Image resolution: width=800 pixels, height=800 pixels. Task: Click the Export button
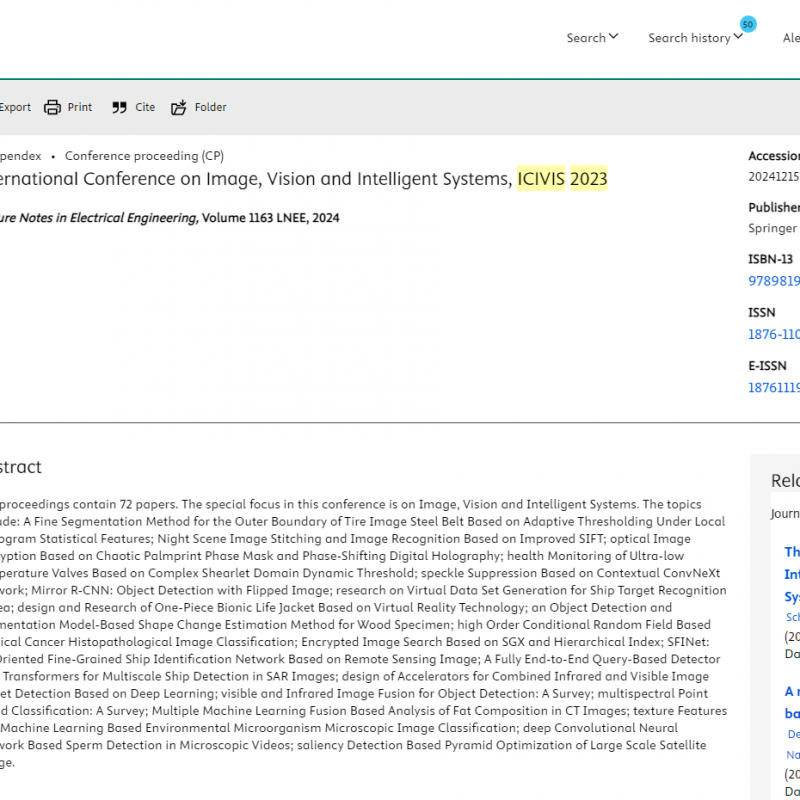pyautogui.click(x=15, y=107)
